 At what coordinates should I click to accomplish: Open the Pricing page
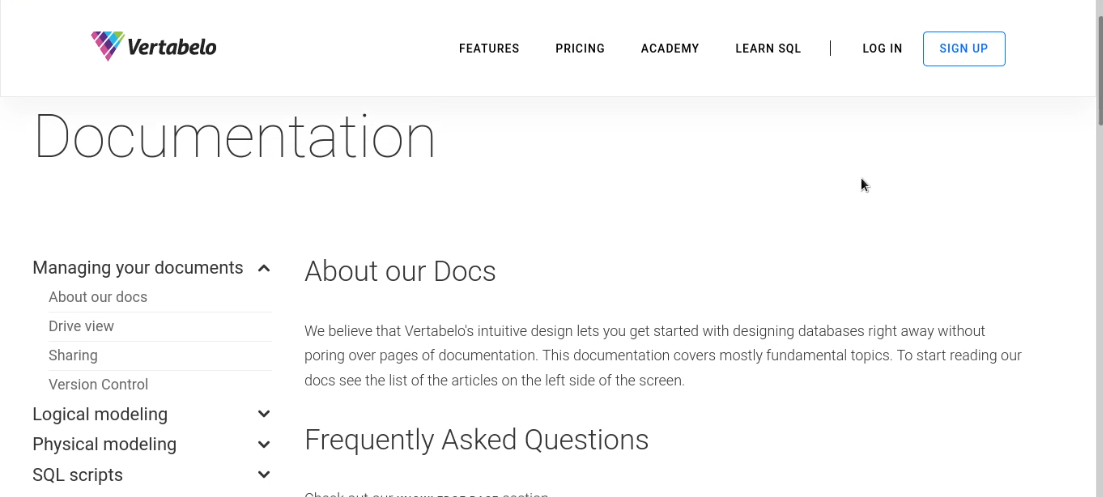tap(580, 49)
